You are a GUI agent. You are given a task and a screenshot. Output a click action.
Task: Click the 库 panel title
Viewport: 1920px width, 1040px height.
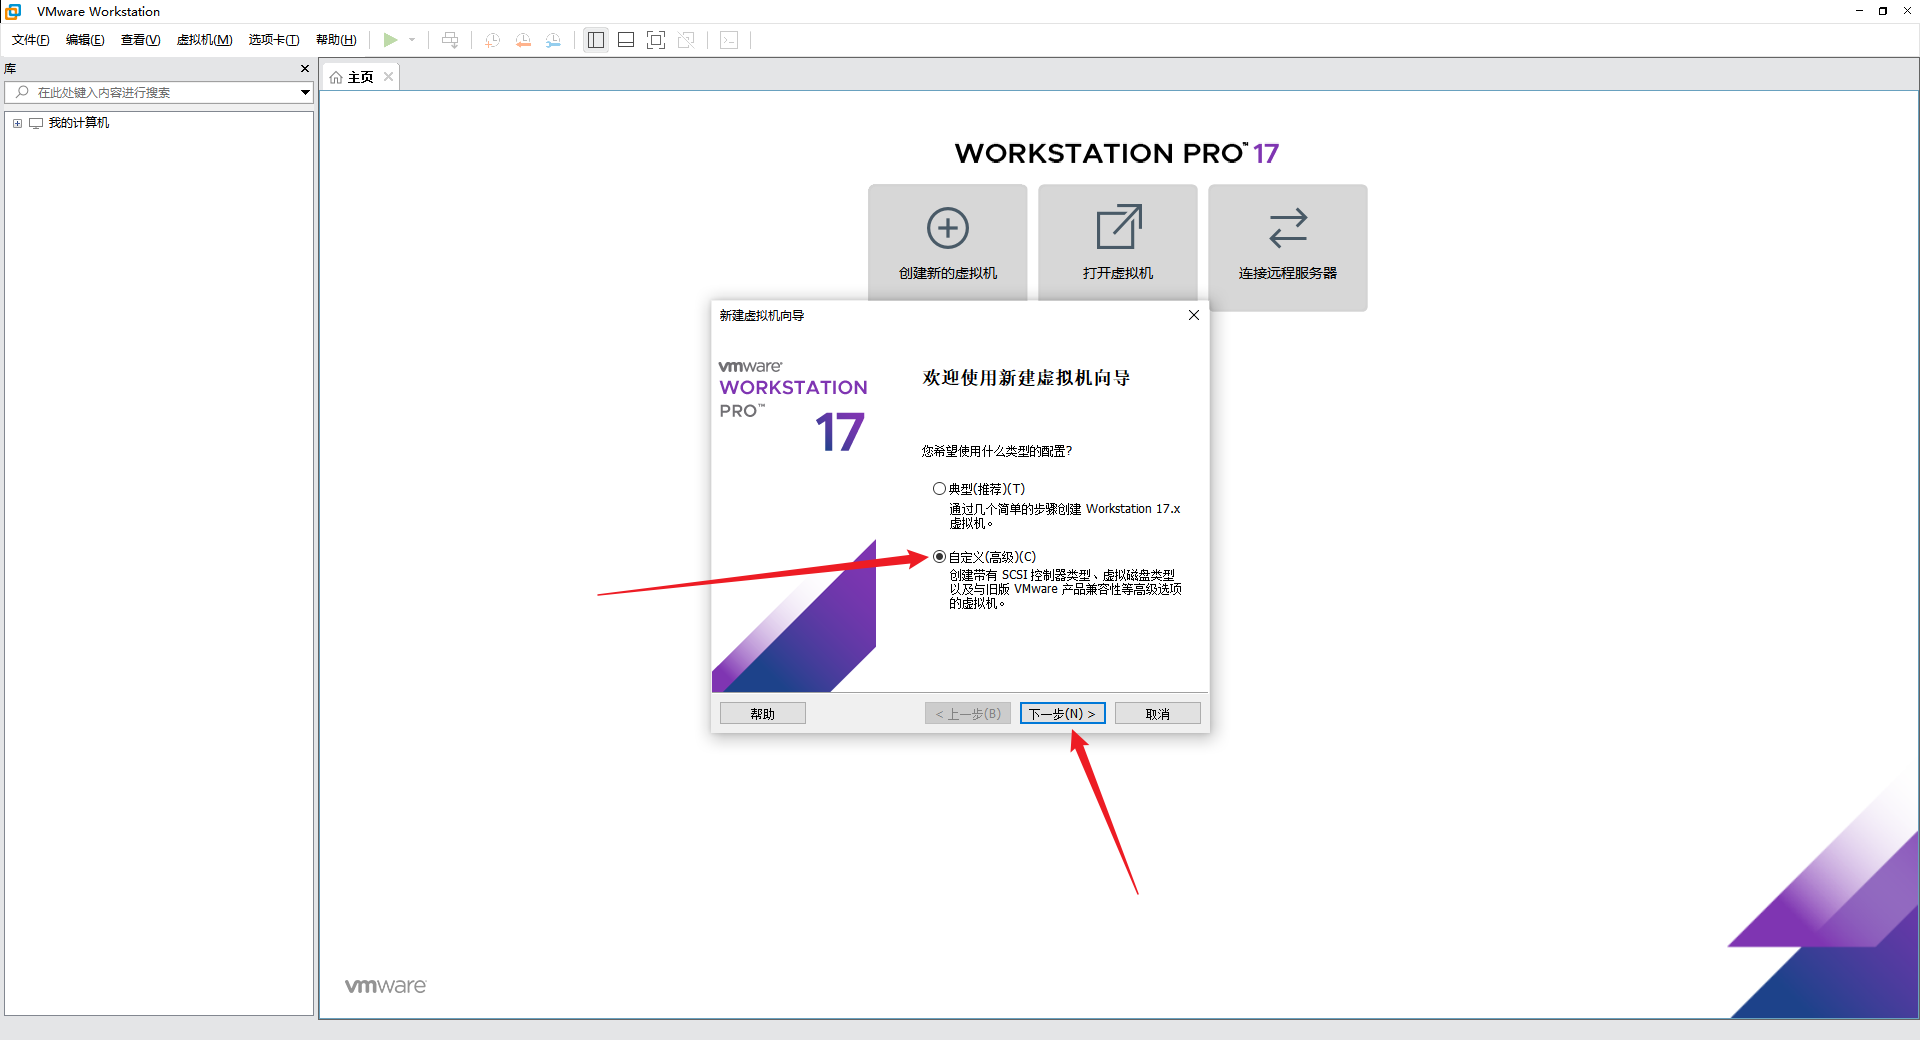pos(10,69)
